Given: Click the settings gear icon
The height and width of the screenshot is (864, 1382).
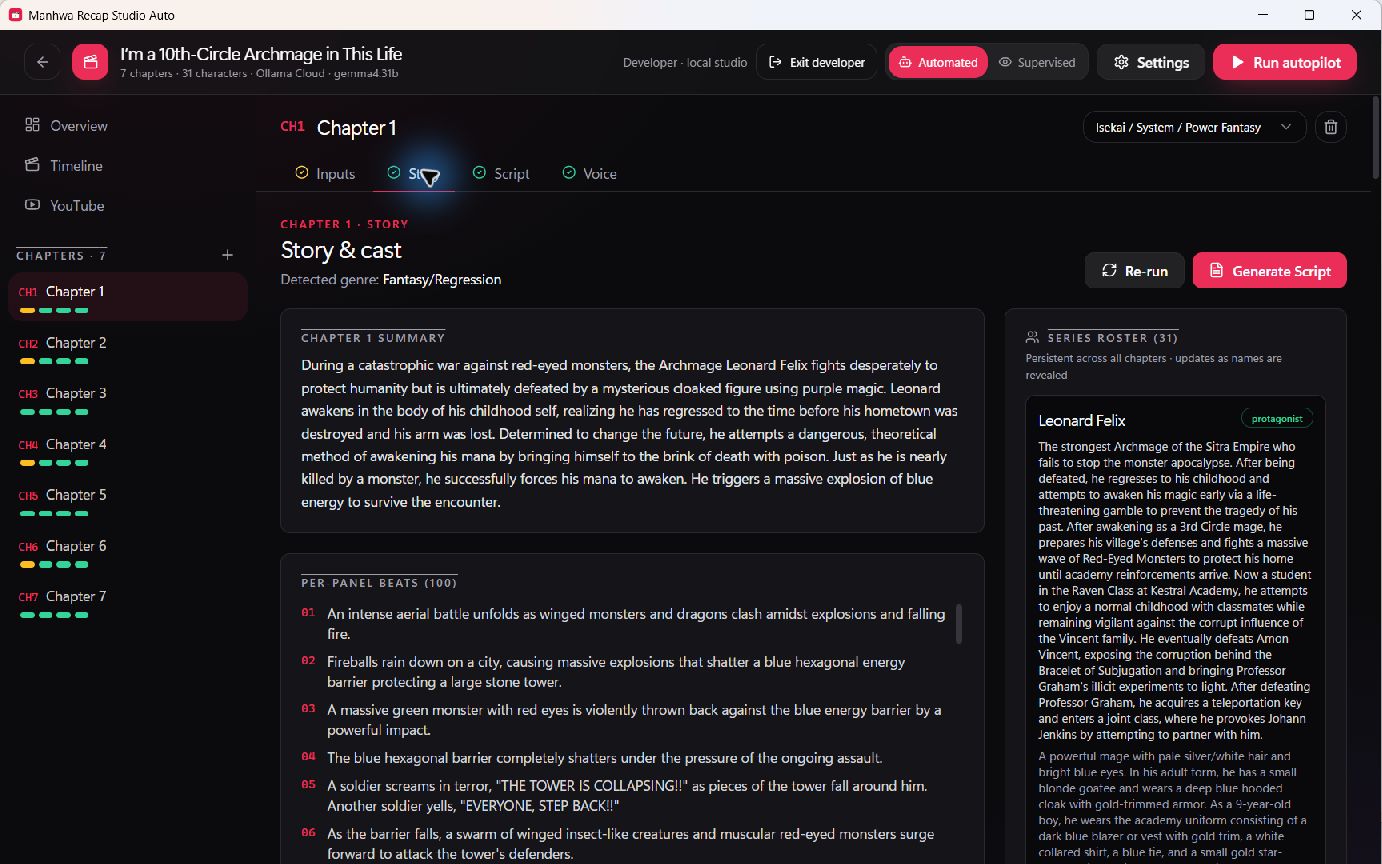Looking at the screenshot, I should [1121, 62].
